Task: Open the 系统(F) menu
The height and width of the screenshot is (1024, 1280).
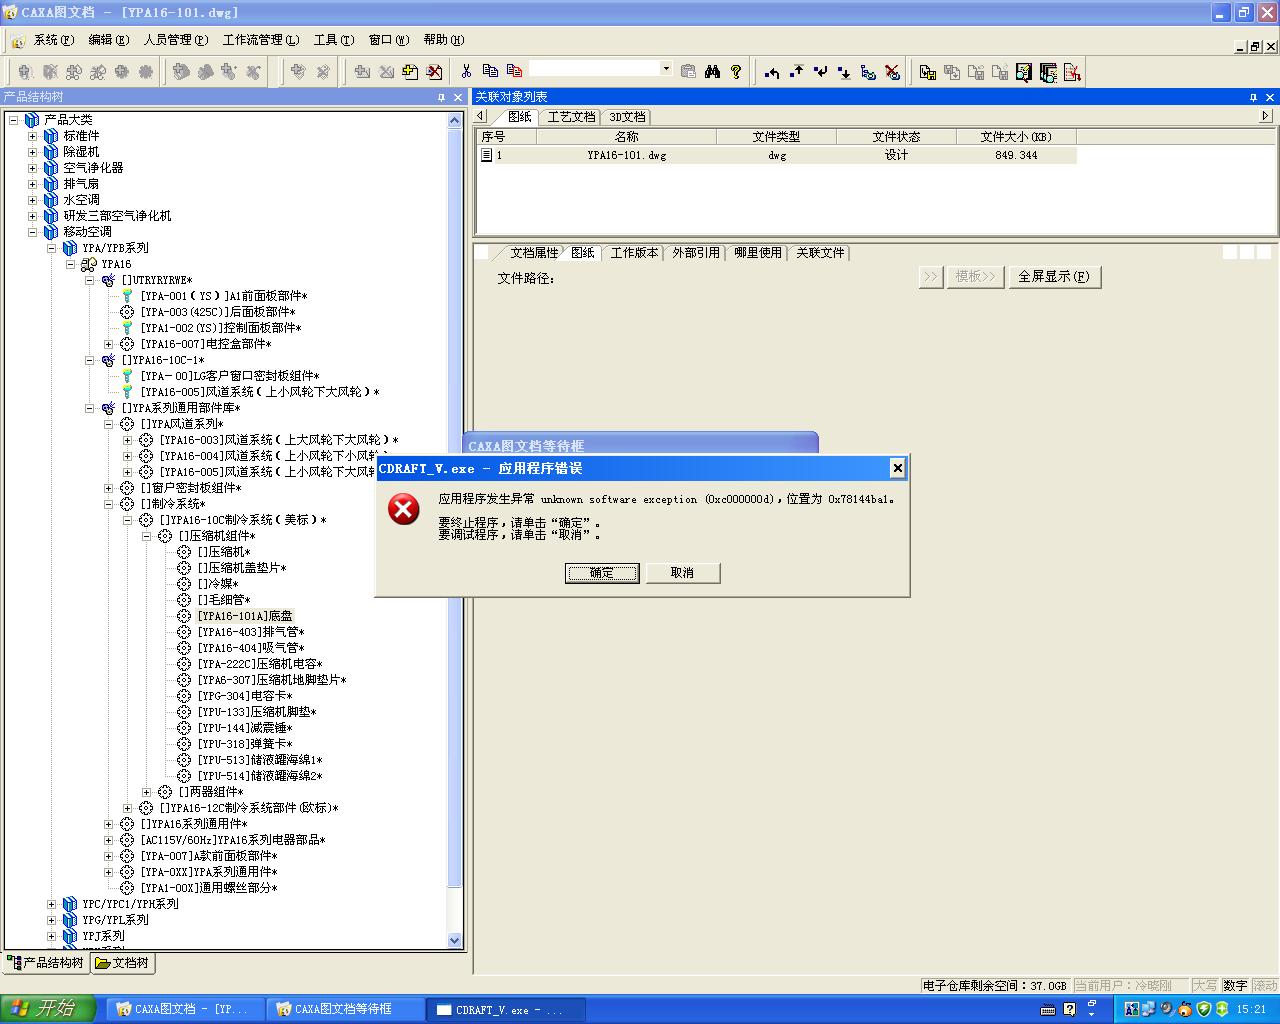Action: [54, 40]
